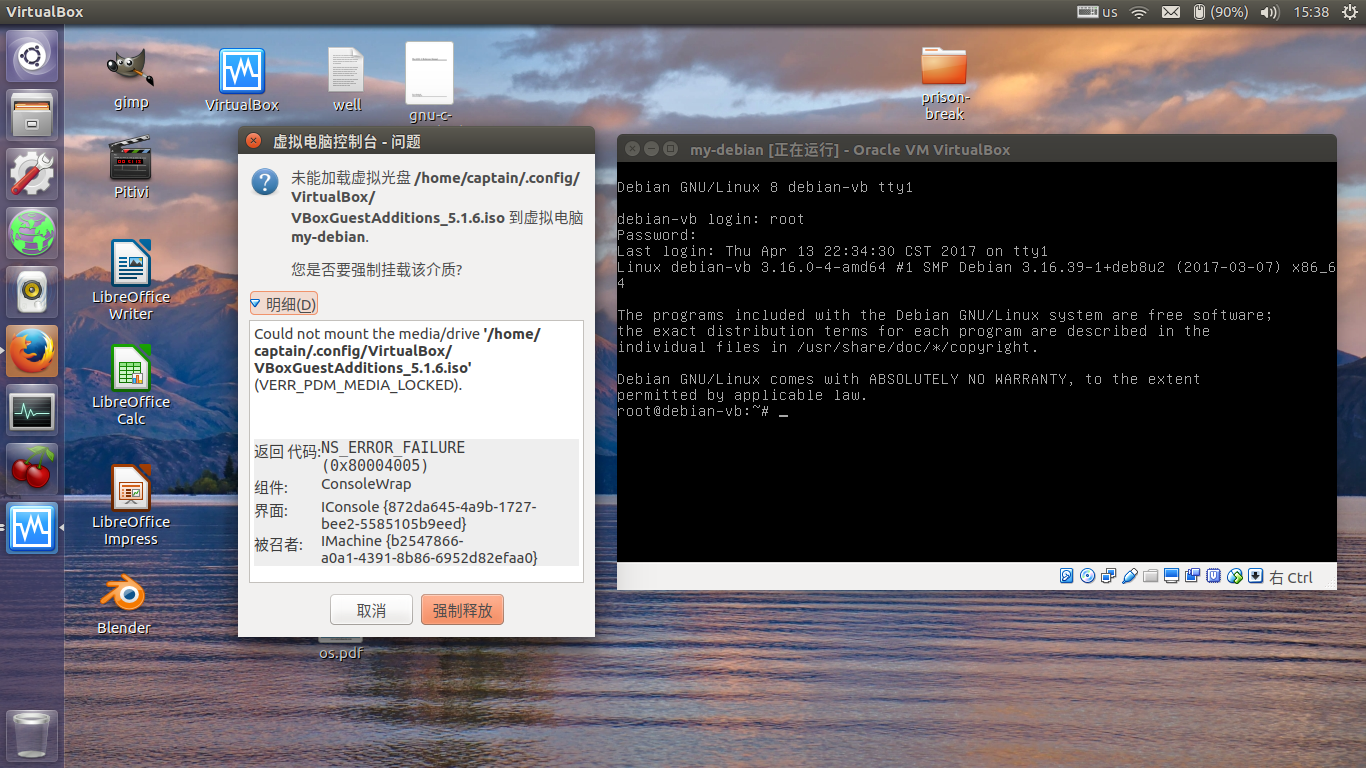This screenshot has width=1366, height=768.
Task: Open the Ubuntu Dash from the launcher
Action: [x=32, y=56]
